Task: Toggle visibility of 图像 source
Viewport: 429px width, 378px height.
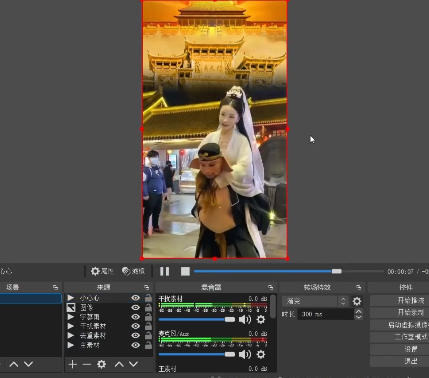Action: click(135, 307)
